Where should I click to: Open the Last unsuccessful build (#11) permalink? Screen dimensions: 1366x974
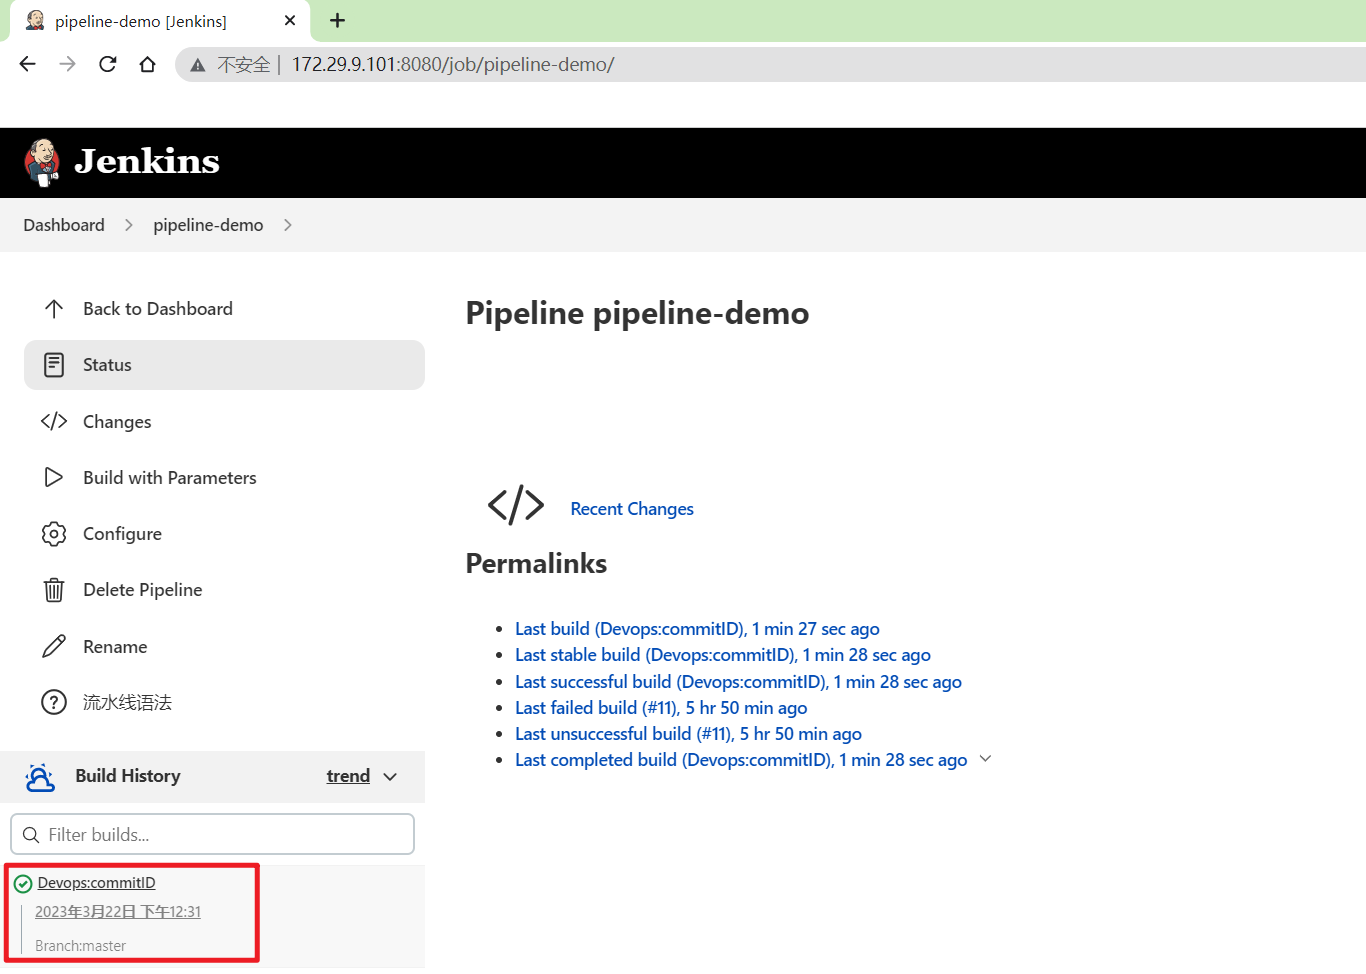[688, 734]
